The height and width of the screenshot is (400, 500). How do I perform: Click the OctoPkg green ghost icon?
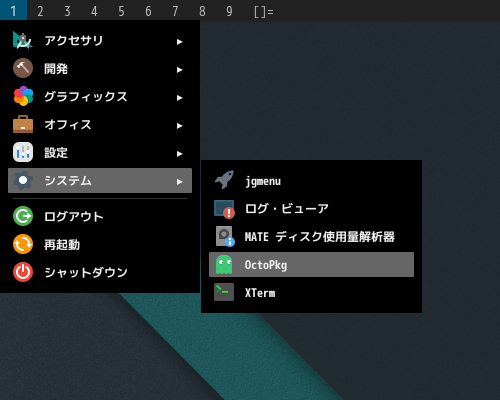click(x=224, y=265)
